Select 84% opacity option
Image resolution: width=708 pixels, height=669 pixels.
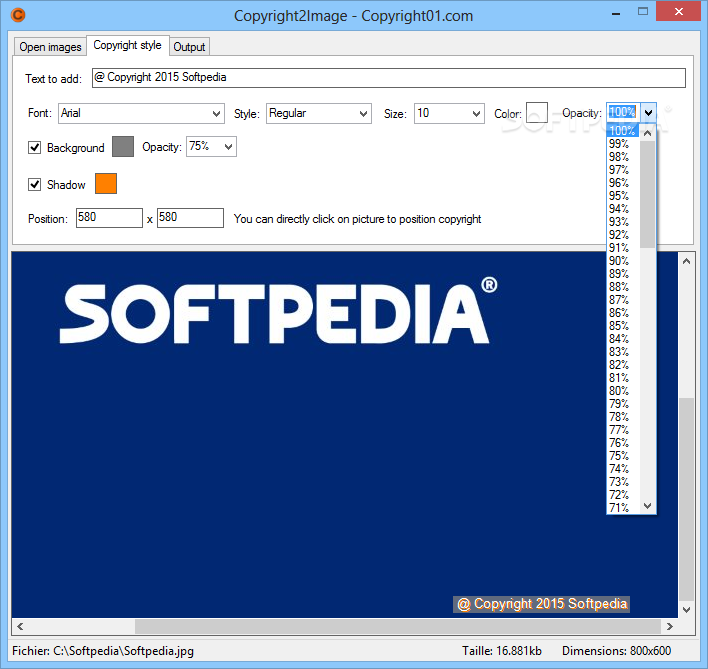click(x=623, y=339)
